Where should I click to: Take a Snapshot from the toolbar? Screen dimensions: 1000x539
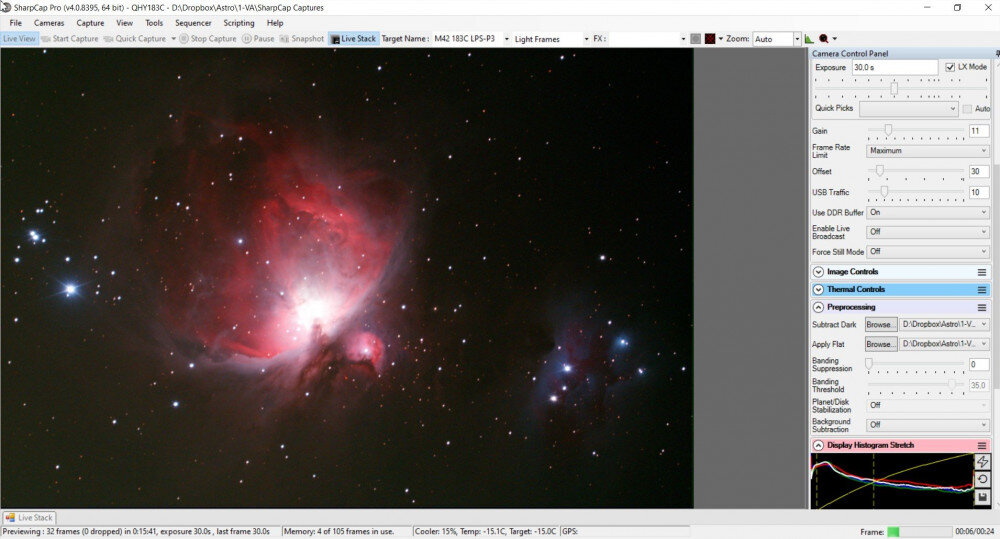[x=302, y=39]
